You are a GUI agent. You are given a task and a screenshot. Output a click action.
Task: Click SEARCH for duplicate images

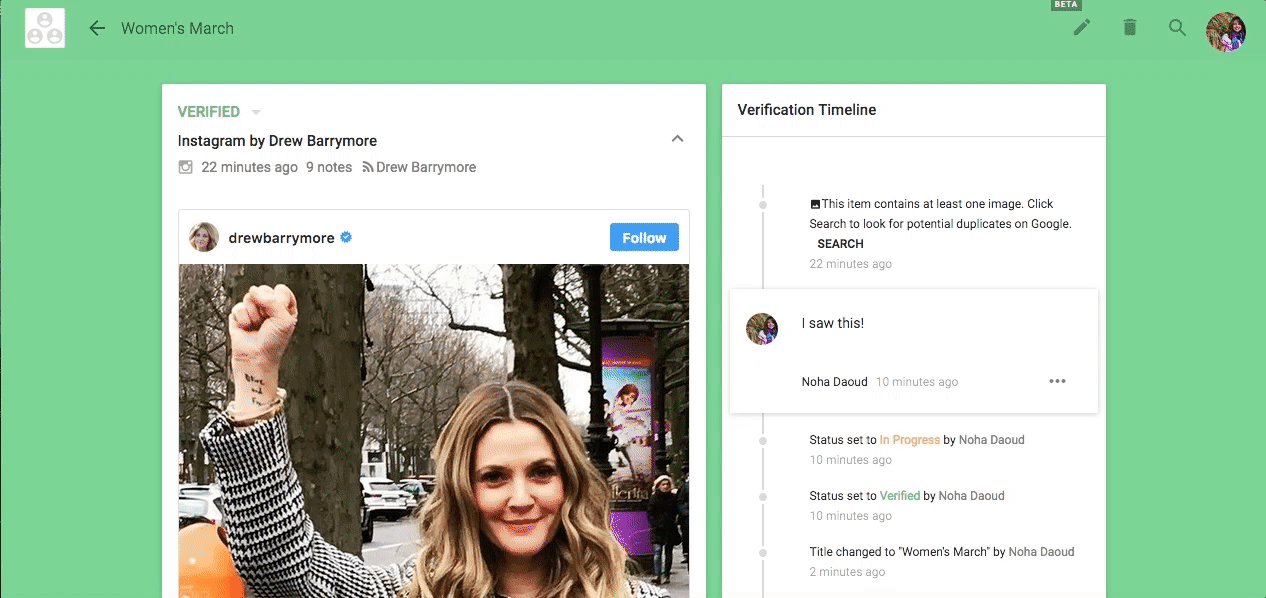840,244
